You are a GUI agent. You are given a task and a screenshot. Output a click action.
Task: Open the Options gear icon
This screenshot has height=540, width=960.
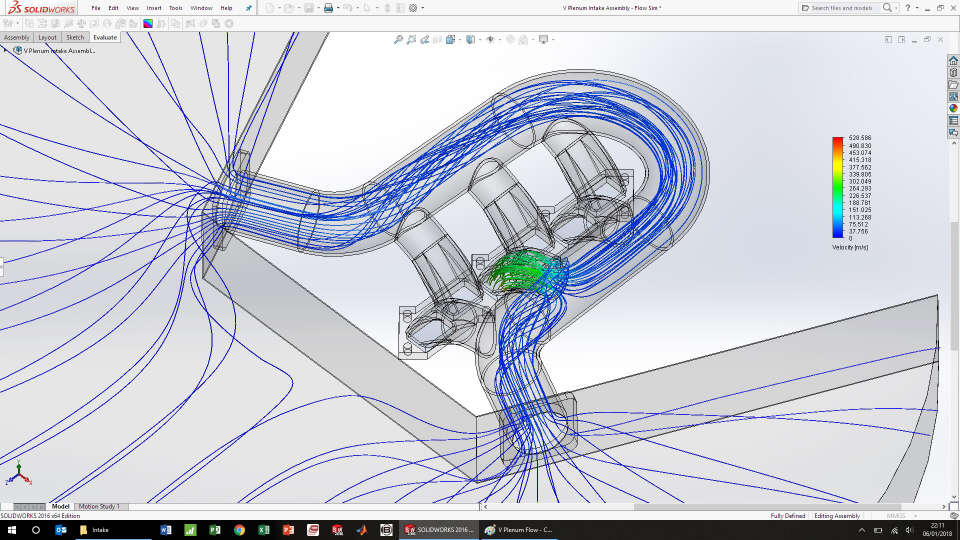413,8
